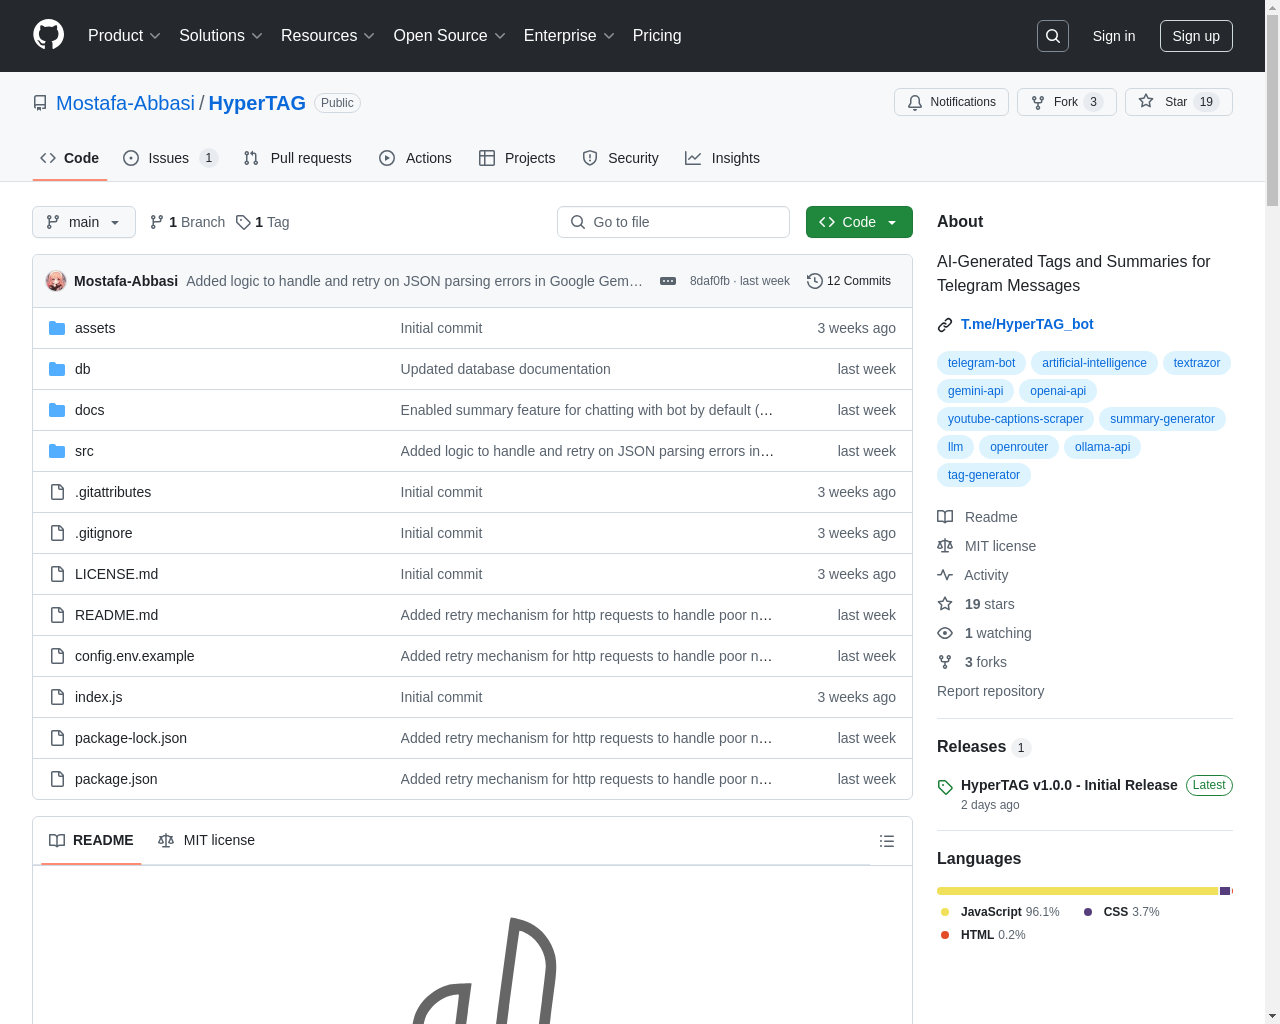Open the T.me/HyperTAG_bot link
This screenshot has height=1024, width=1280.
pyautogui.click(x=1027, y=324)
